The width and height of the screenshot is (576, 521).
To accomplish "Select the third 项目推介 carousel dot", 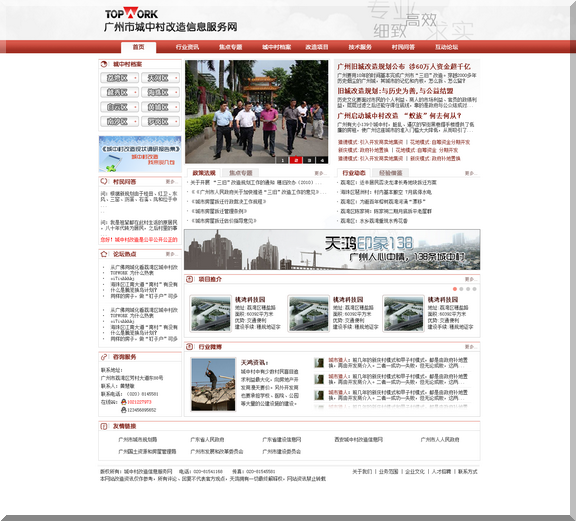I will [x=468, y=289].
